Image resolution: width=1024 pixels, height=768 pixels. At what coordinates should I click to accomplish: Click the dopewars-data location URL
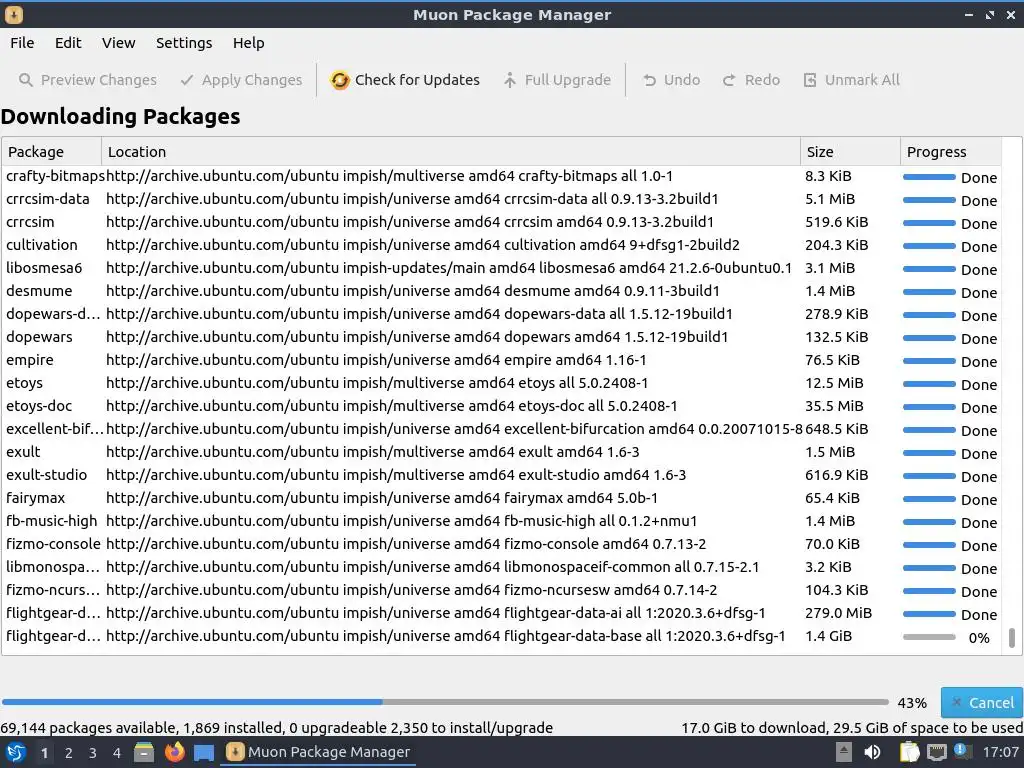[419, 313]
